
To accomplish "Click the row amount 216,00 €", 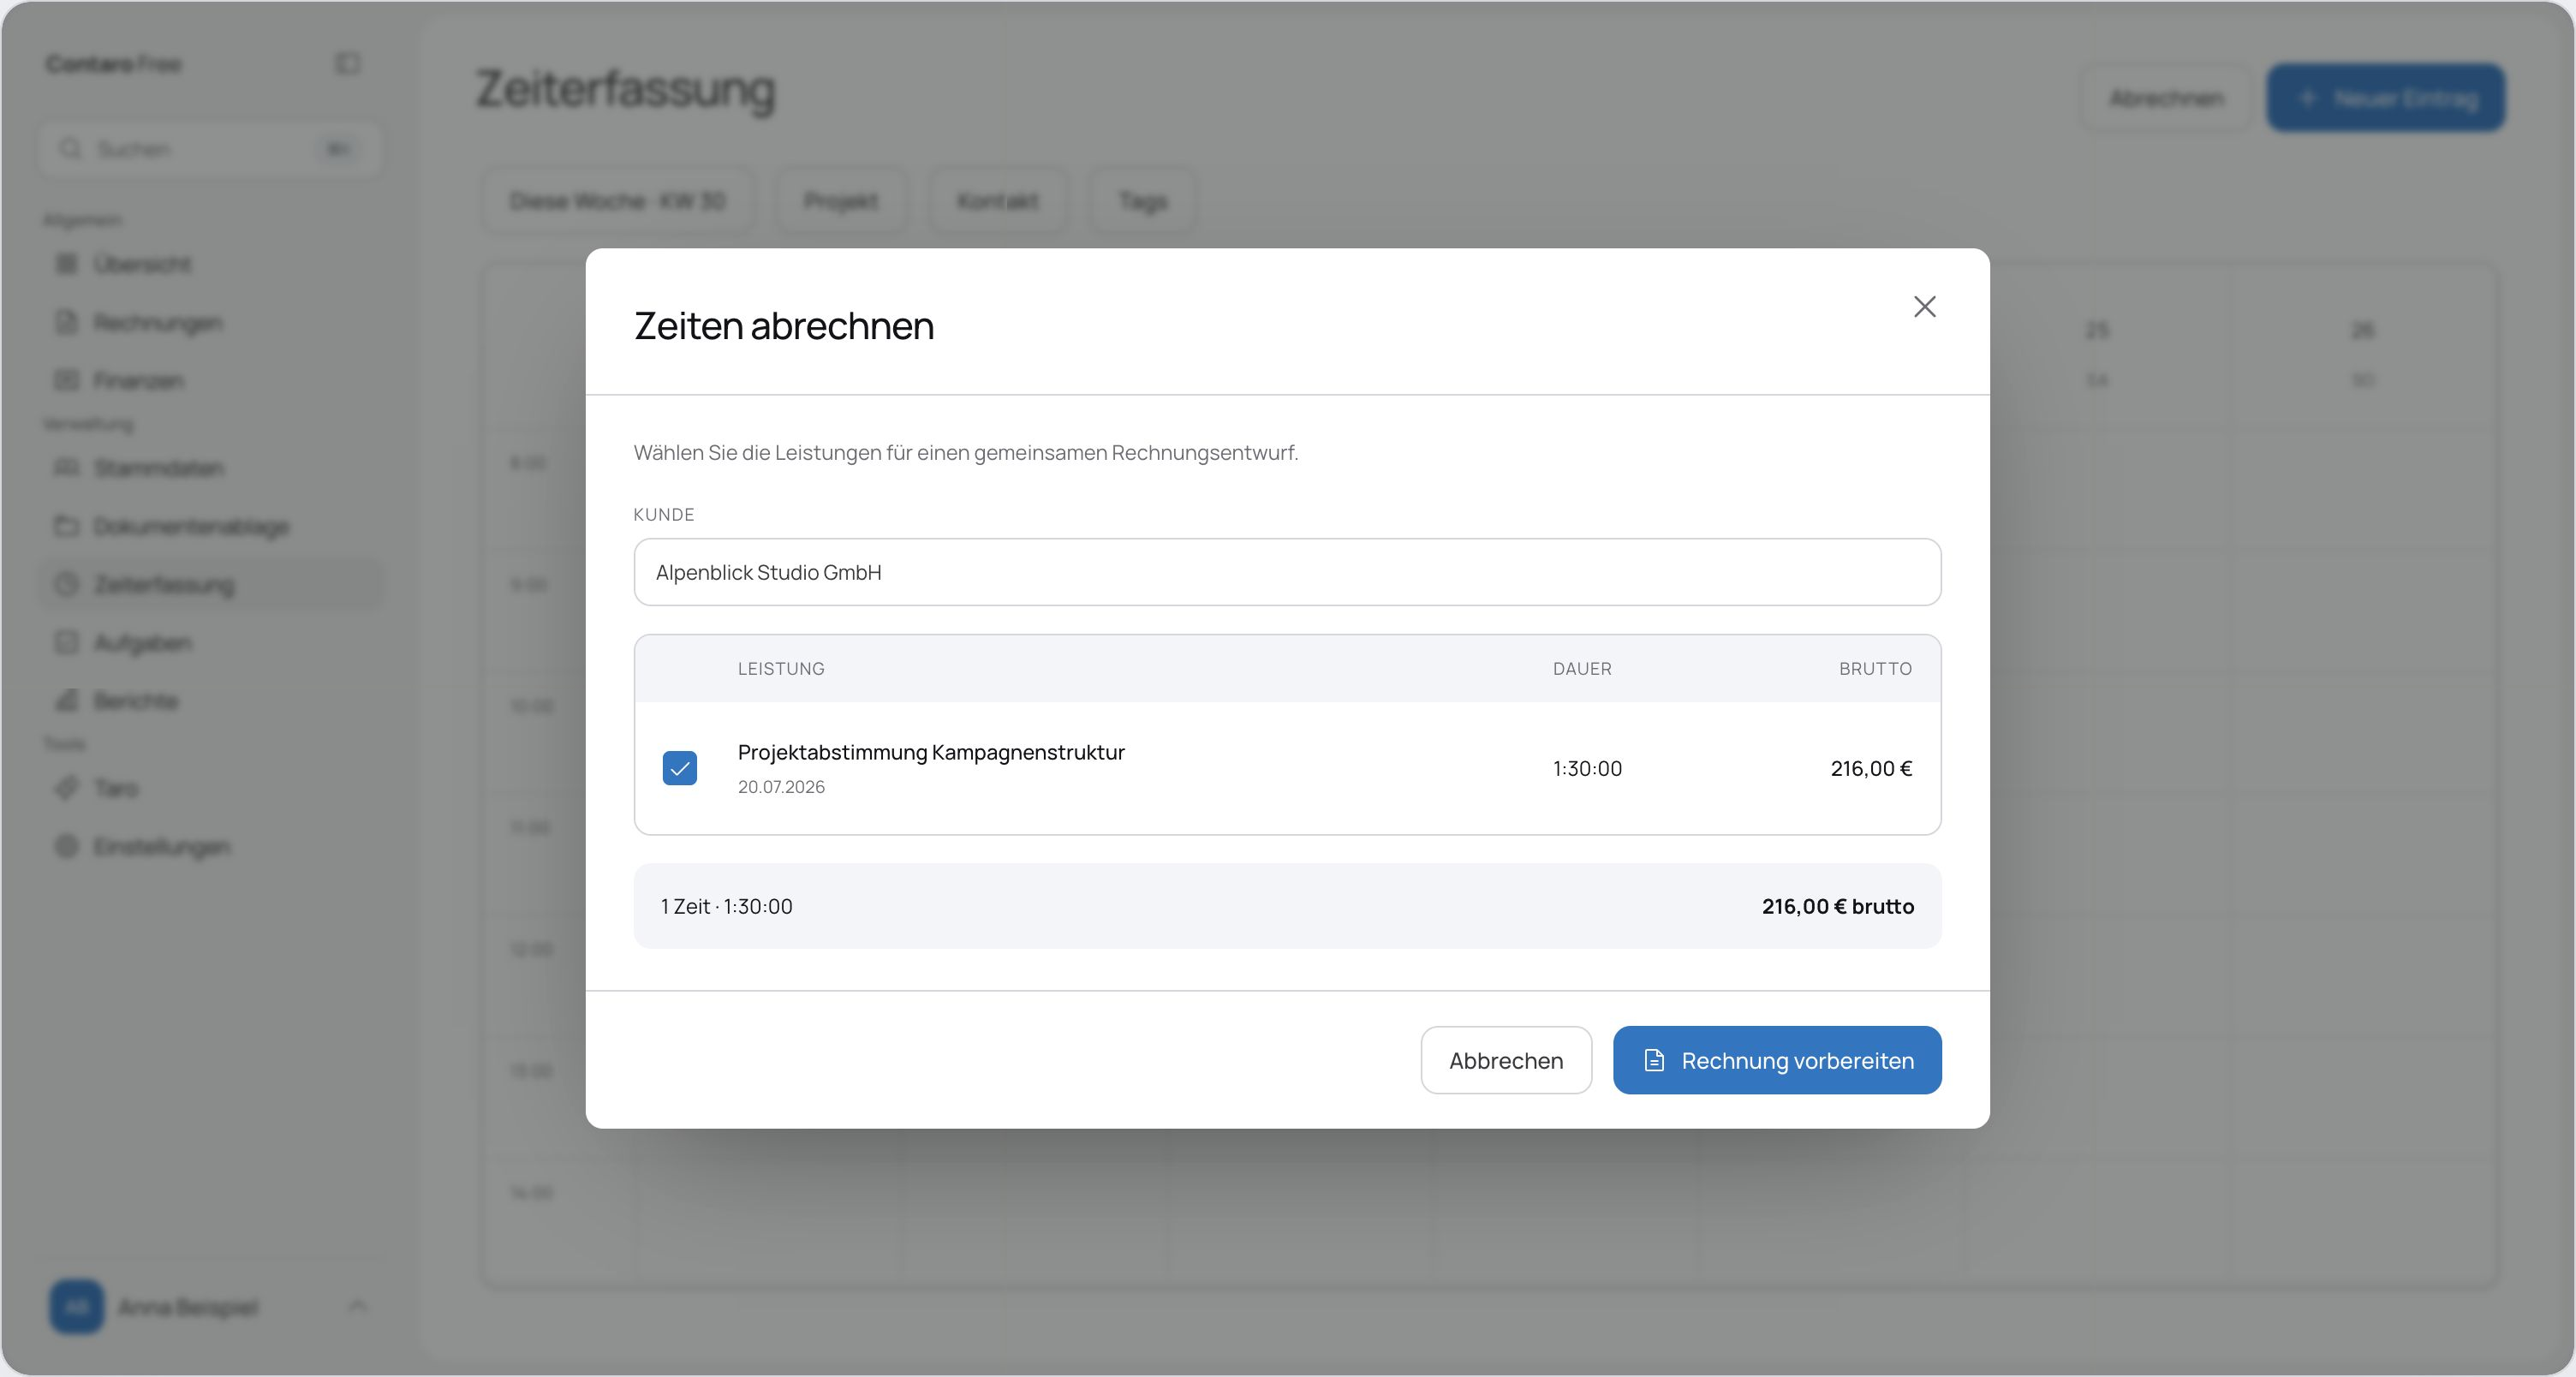I will point(1871,768).
